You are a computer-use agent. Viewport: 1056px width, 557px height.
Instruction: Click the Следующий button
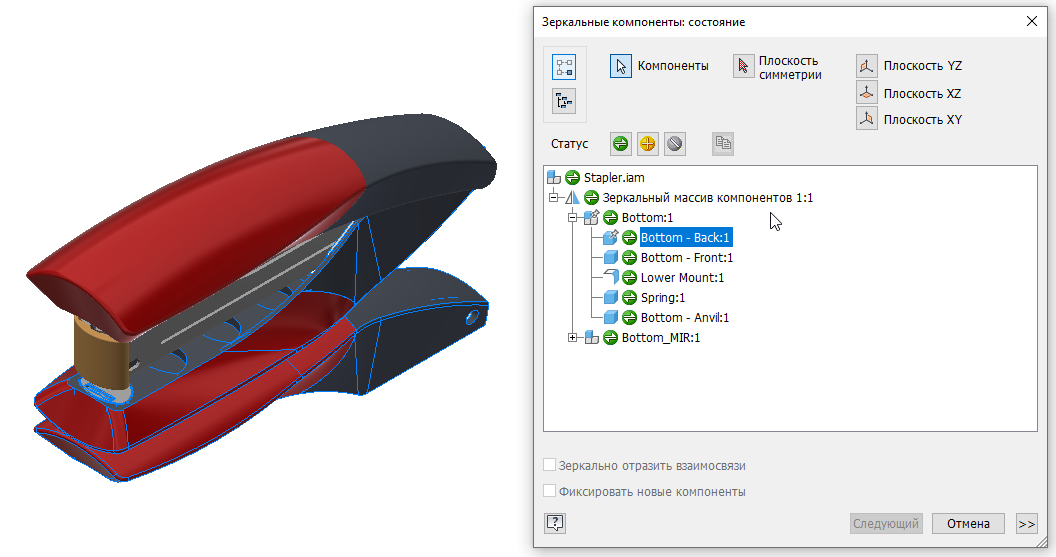click(x=886, y=523)
